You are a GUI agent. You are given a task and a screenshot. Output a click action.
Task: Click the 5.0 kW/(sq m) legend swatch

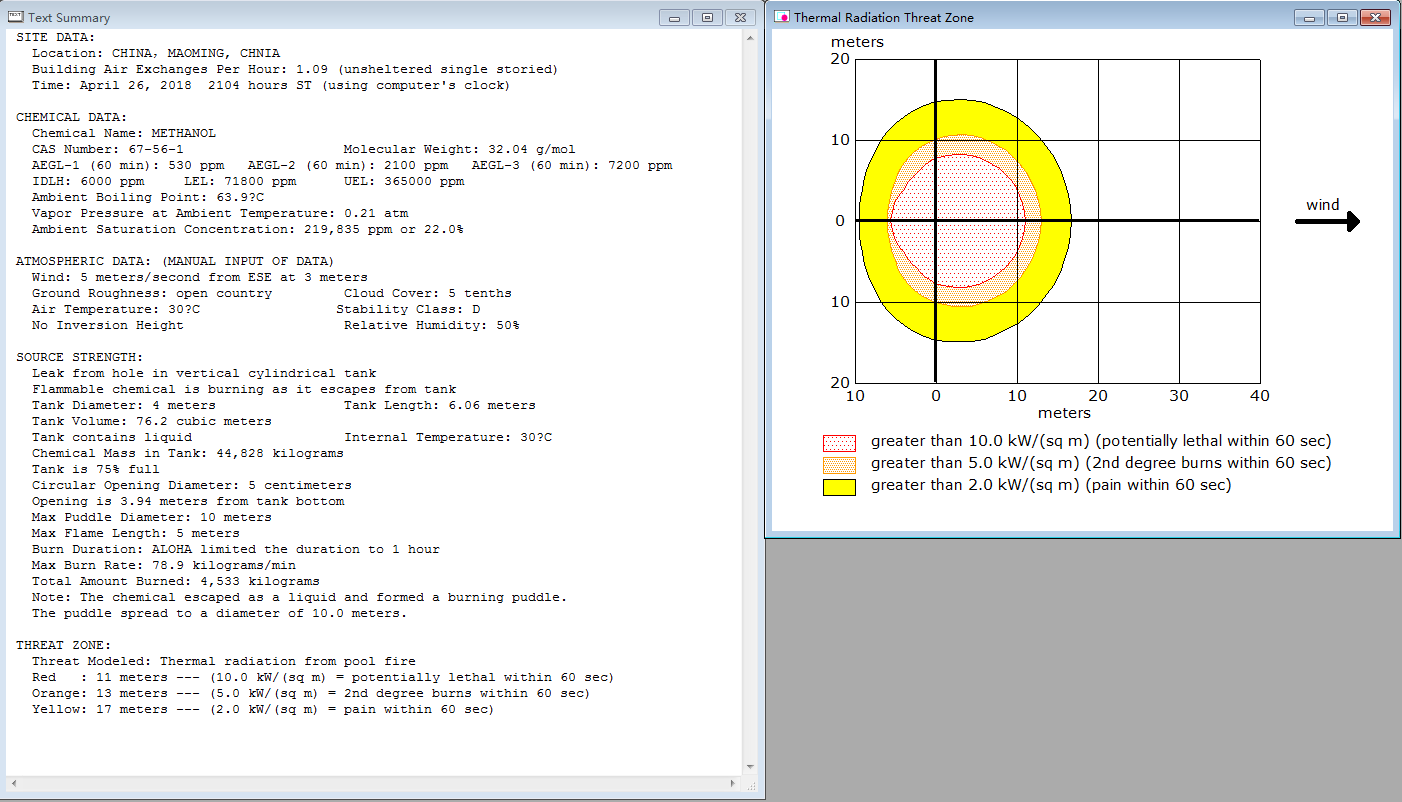pyautogui.click(x=839, y=464)
